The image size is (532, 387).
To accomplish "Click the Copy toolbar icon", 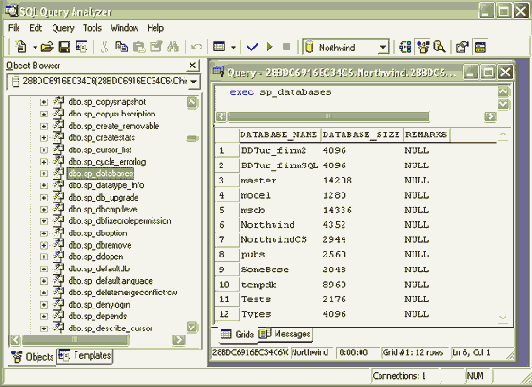I will (121, 46).
